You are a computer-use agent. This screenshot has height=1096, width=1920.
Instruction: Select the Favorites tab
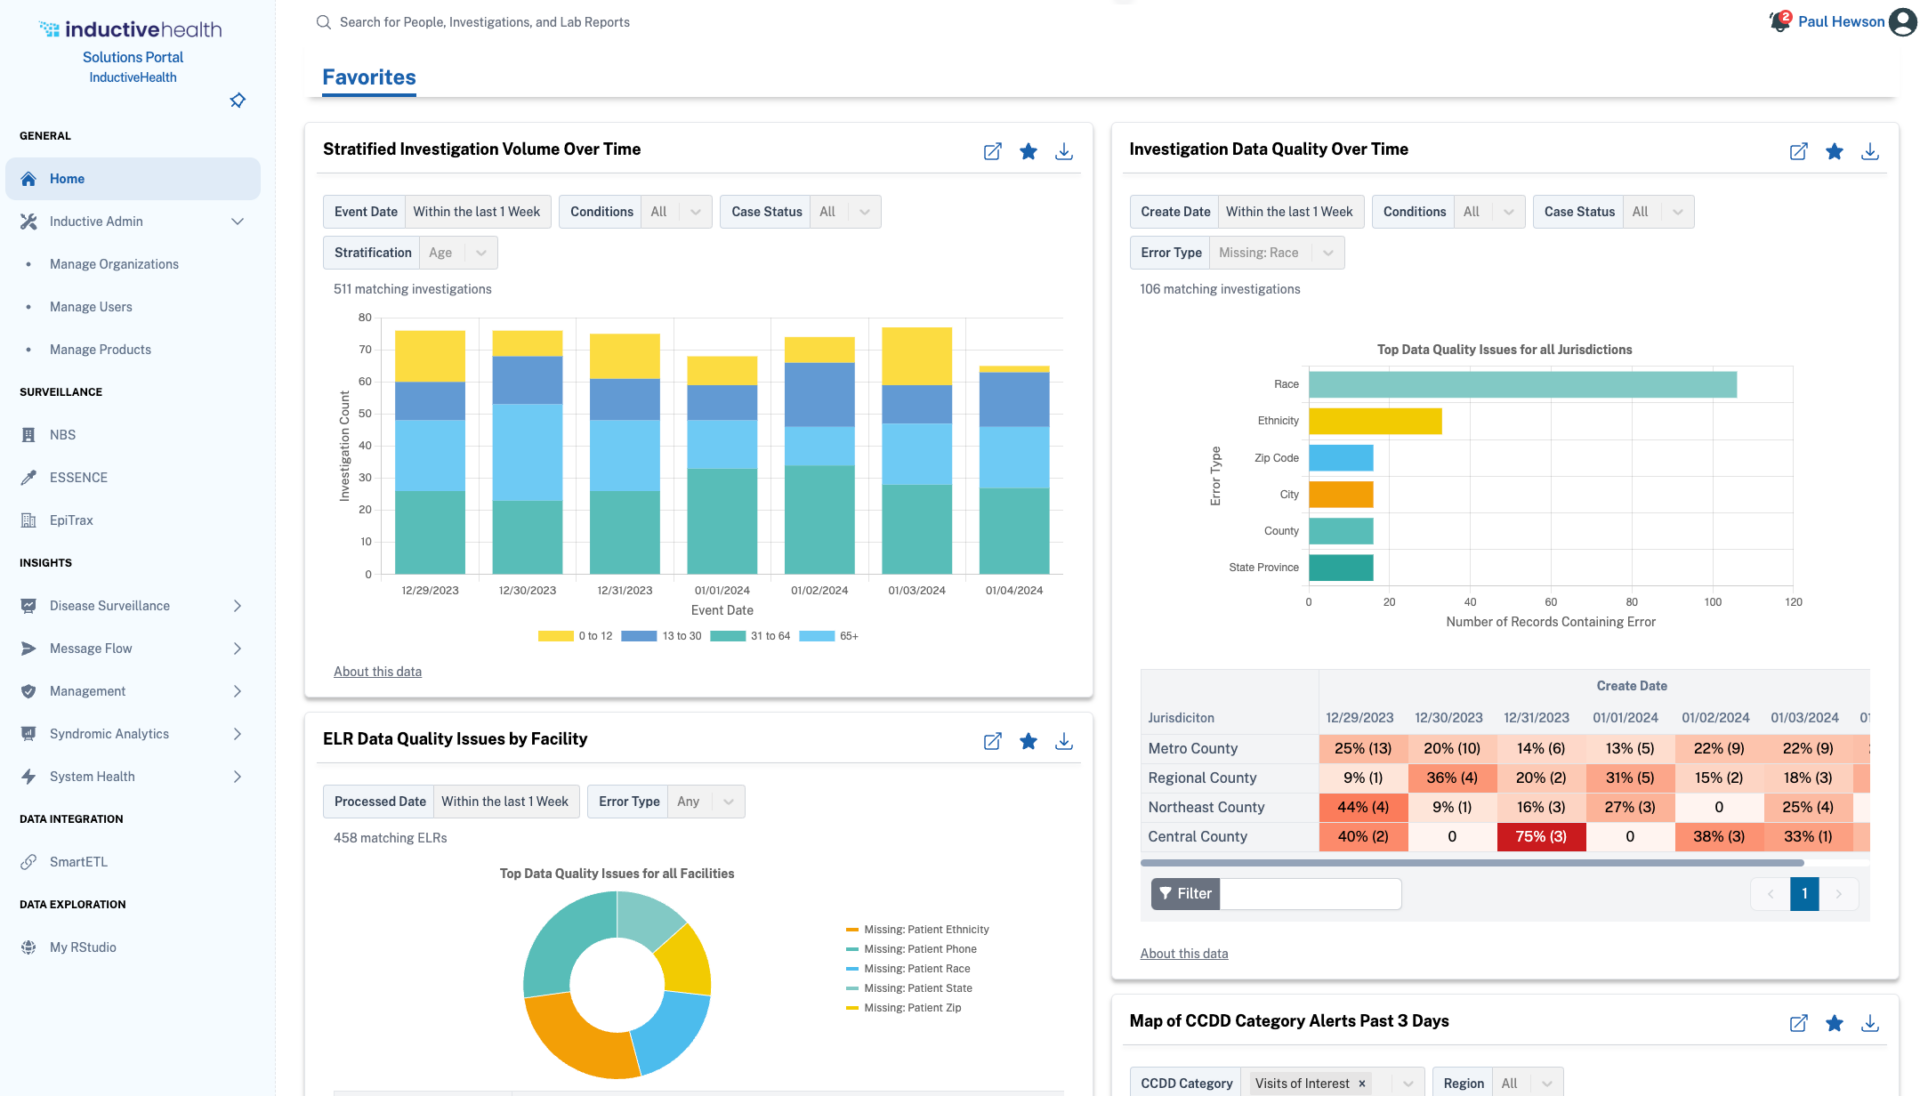[369, 77]
